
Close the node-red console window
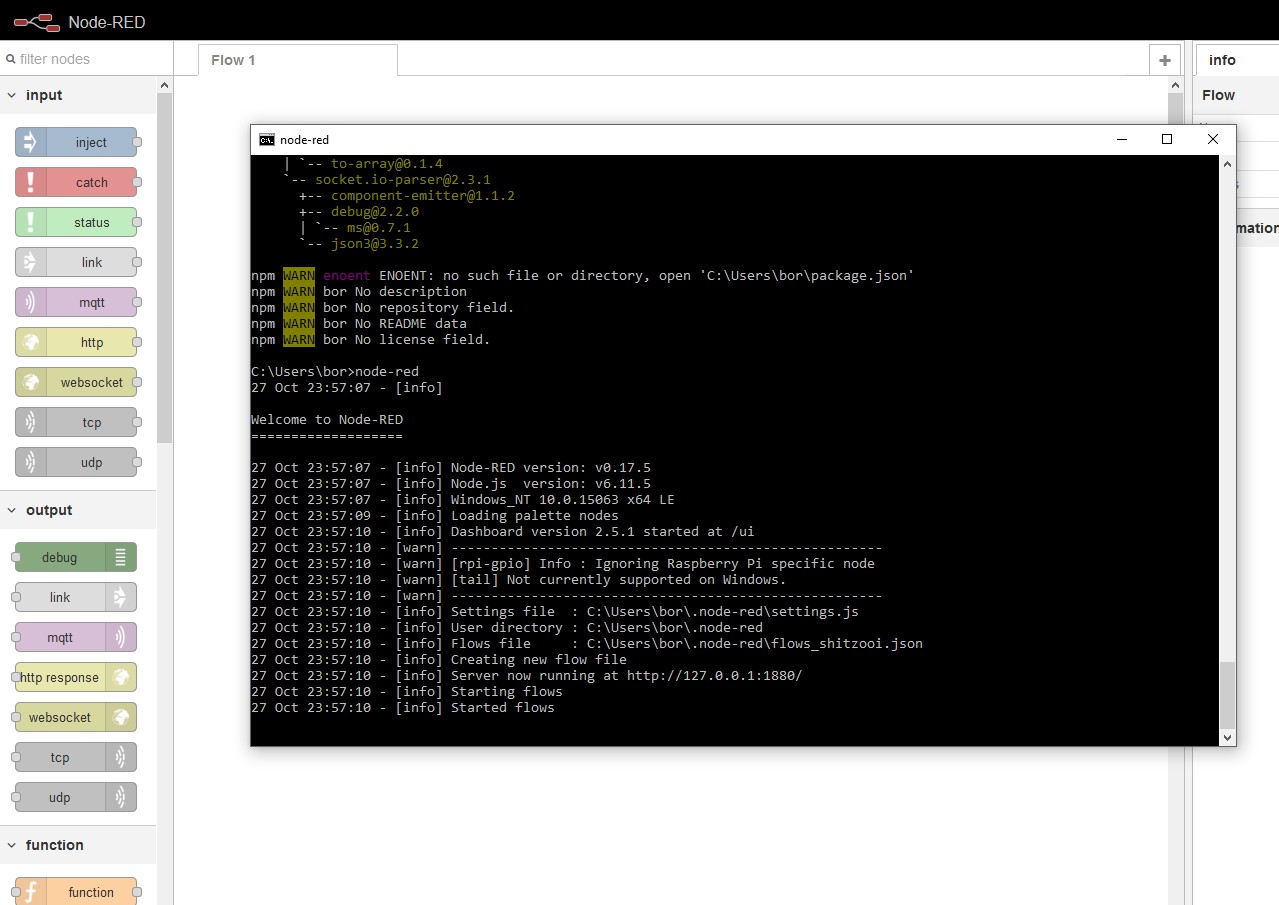1213,139
